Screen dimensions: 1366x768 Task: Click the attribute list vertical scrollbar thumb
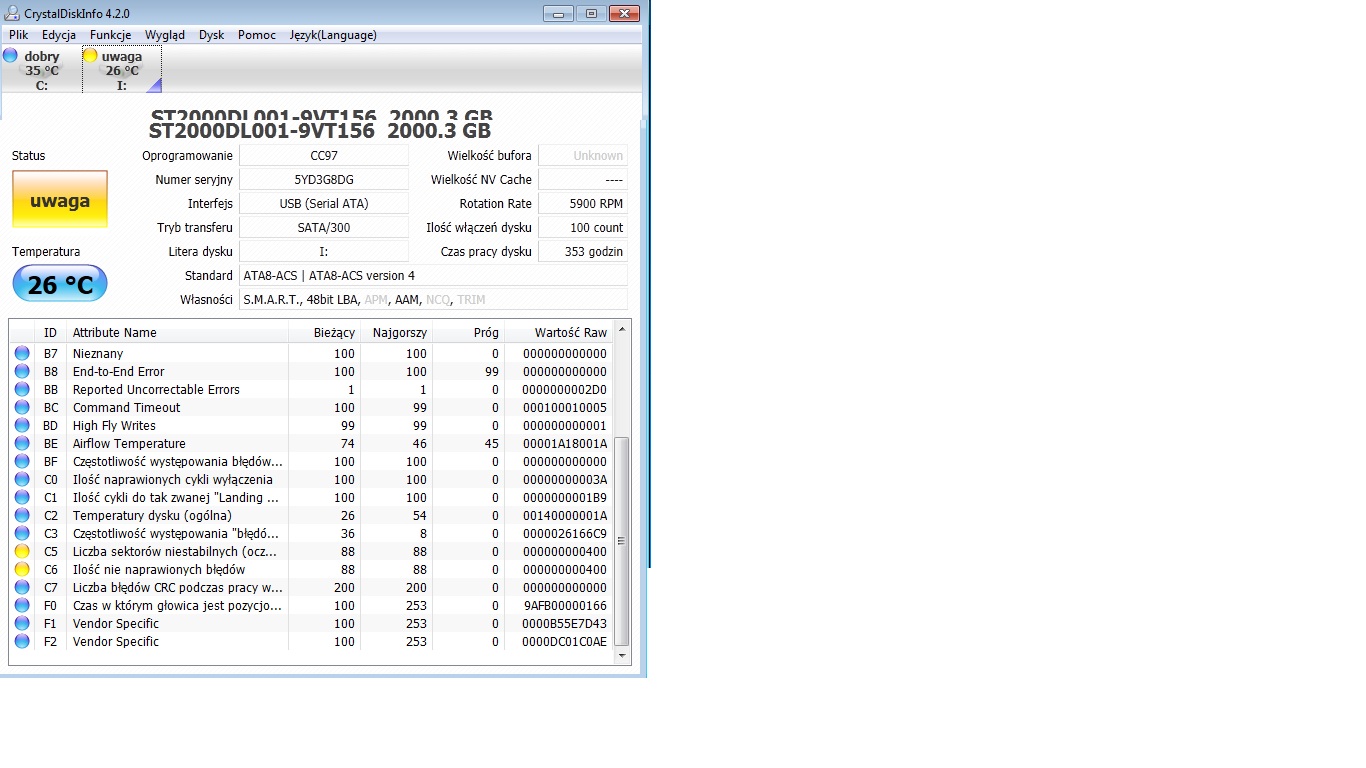click(622, 541)
